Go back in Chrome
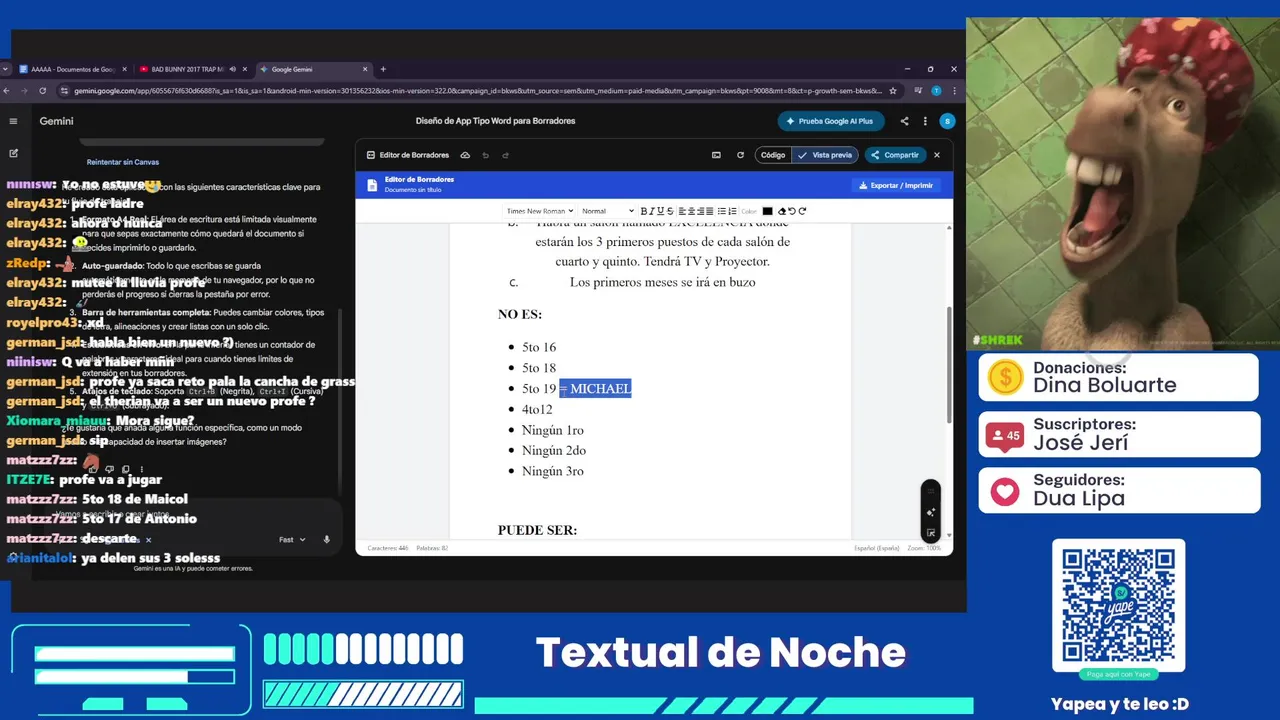 coord(5,90)
